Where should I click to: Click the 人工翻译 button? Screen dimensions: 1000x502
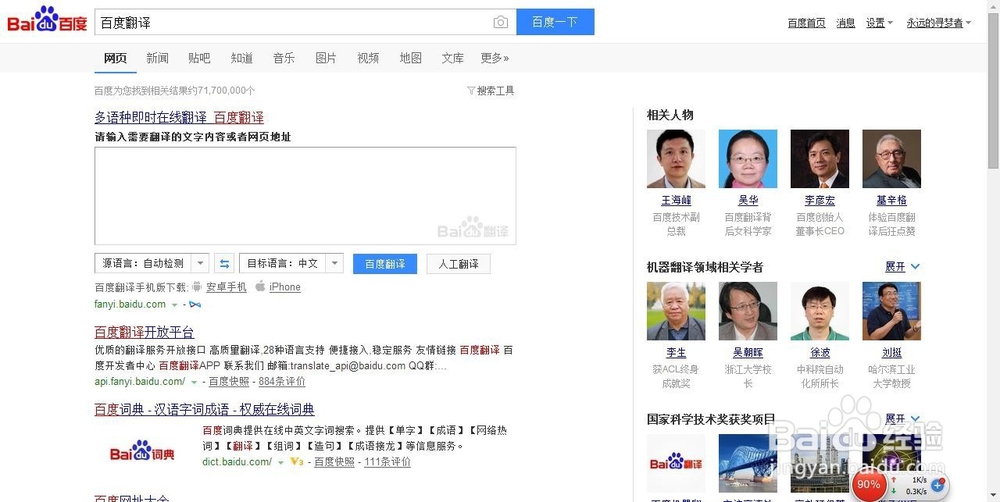coord(459,263)
